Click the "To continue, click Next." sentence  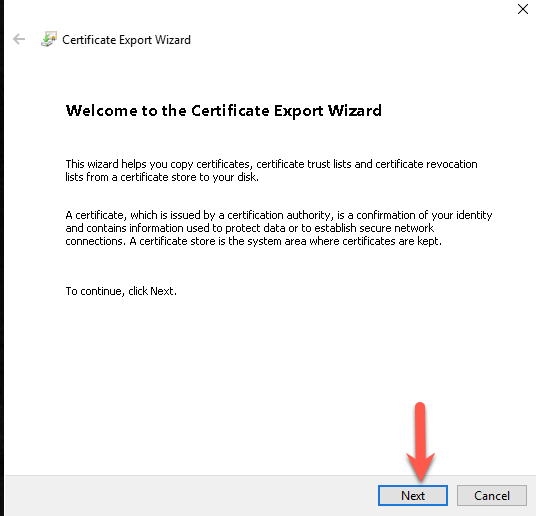click(121, 291)
